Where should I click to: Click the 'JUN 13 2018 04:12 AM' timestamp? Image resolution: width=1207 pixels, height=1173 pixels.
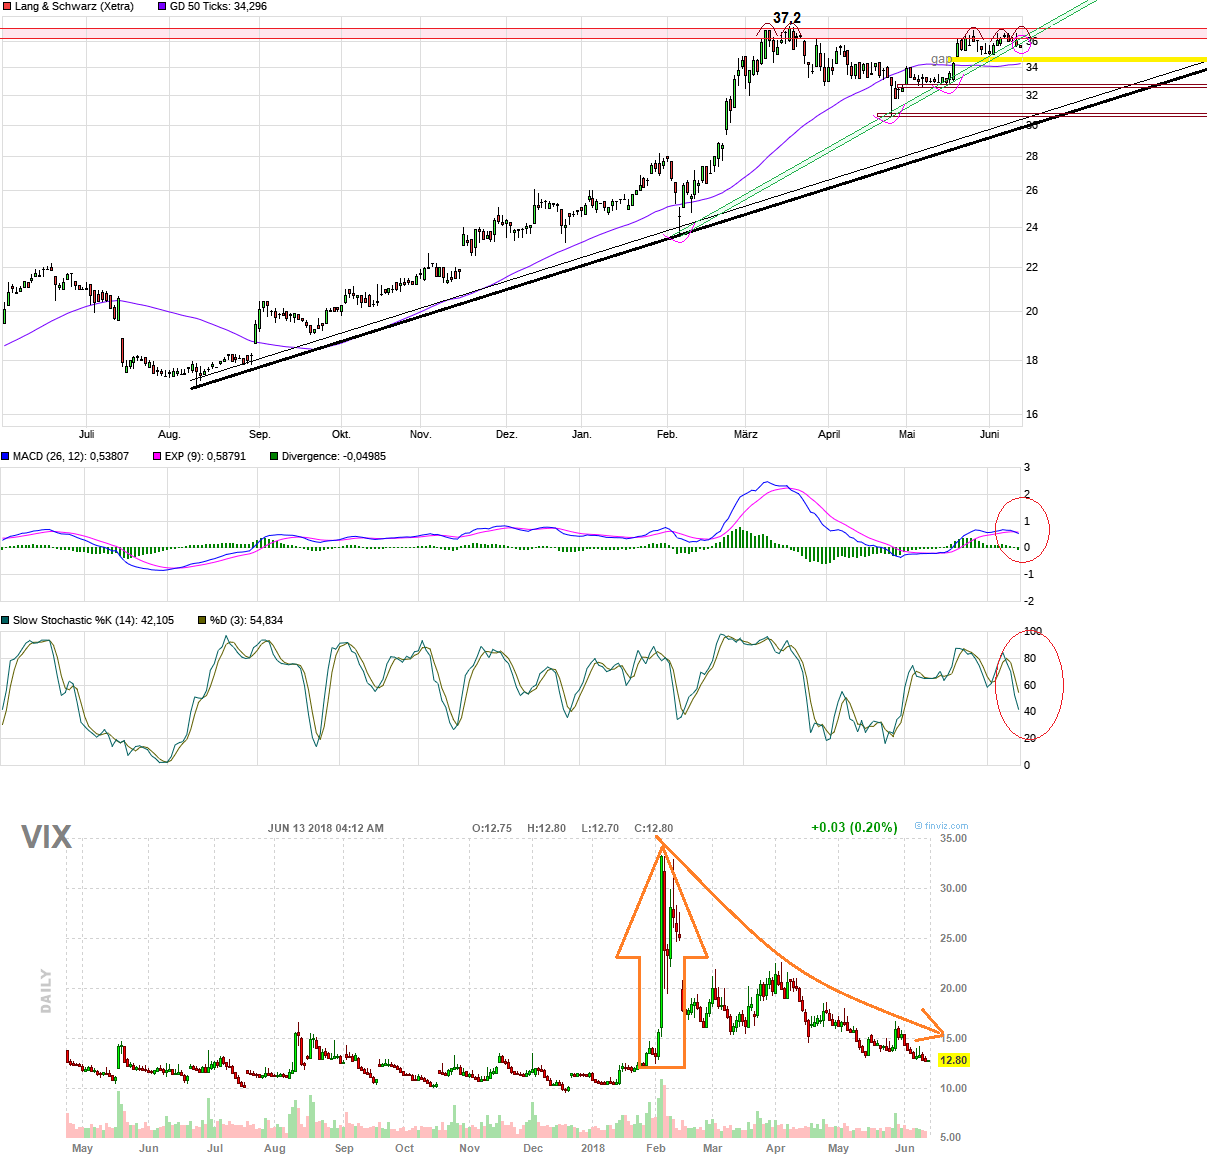[x=326, y=828]
